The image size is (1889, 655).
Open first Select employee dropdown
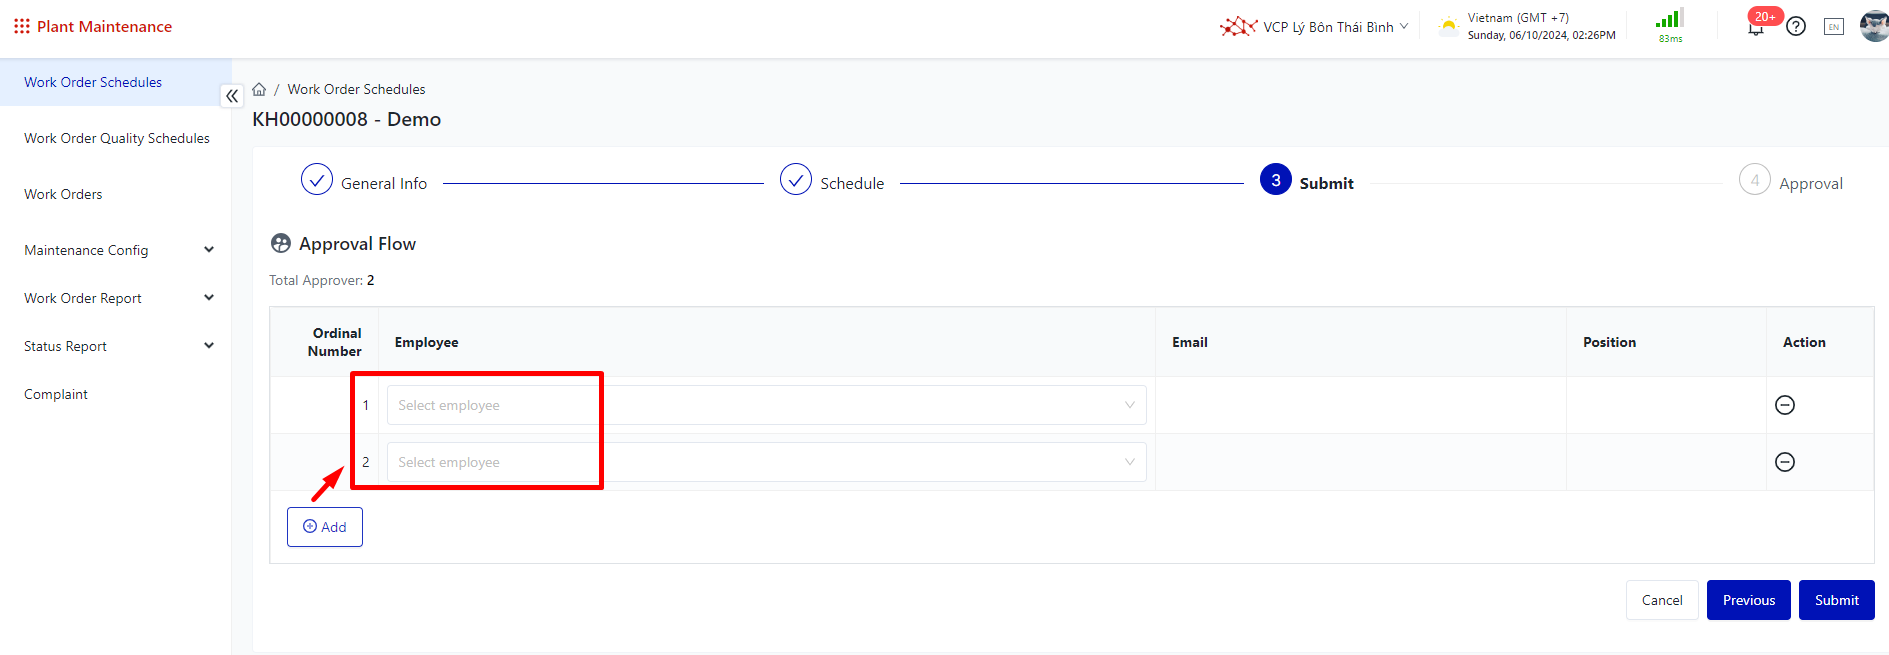(x=766, y=405)
